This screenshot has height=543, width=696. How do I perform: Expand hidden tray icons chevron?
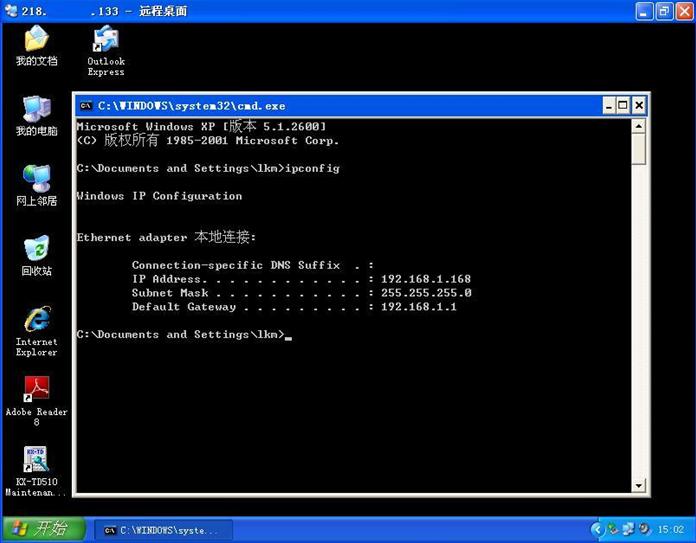point(597,529)
